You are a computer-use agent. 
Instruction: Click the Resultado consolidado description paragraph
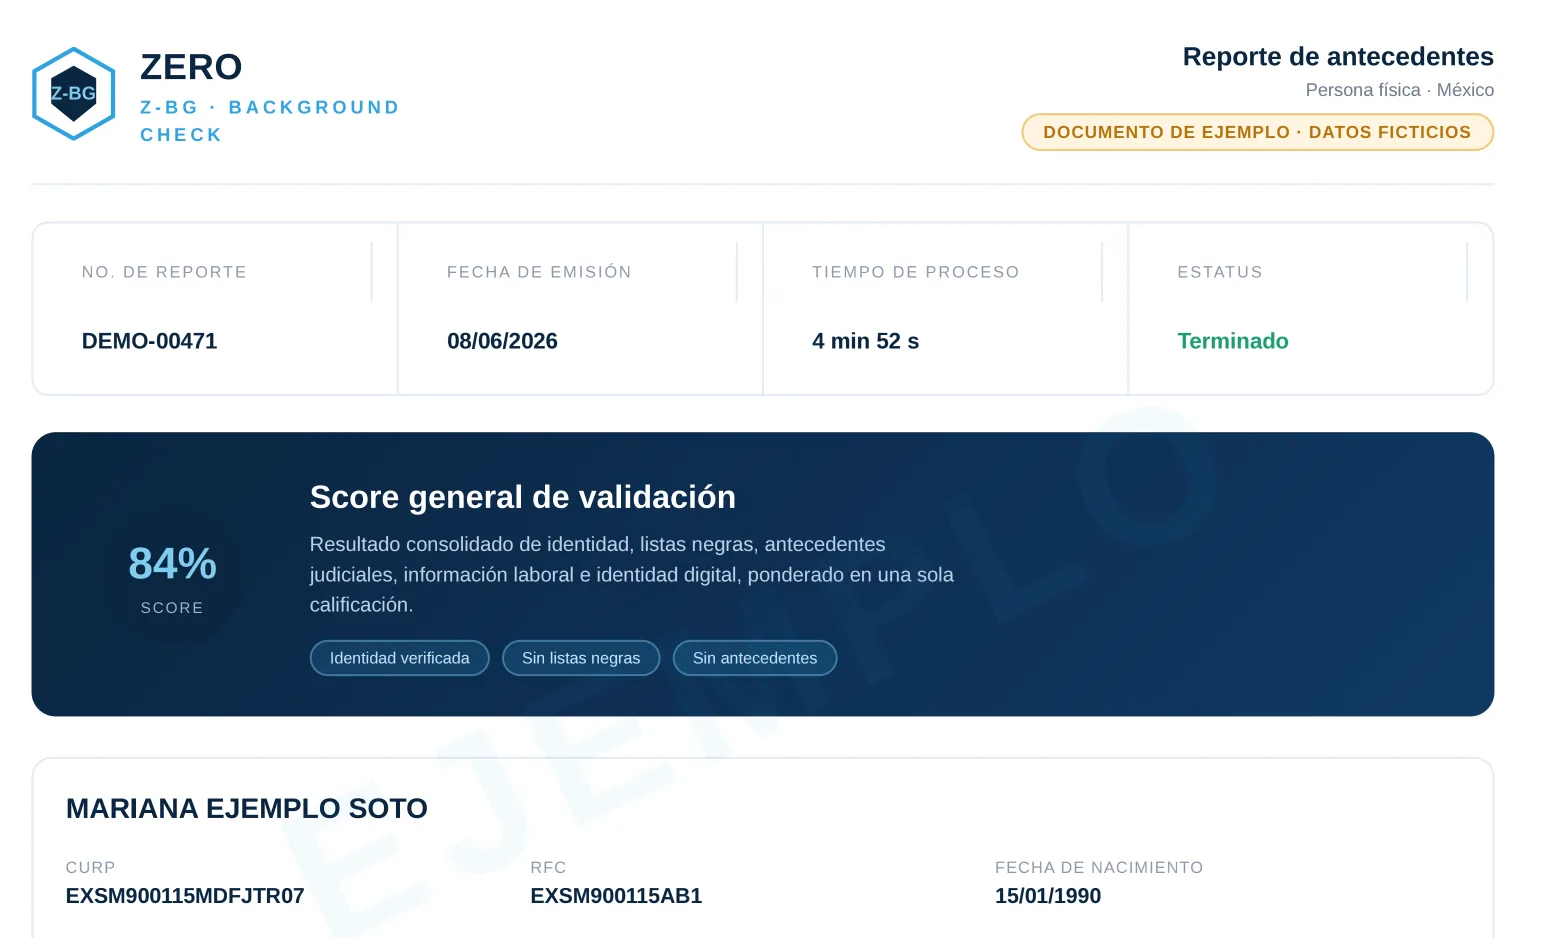tap(632, 575)
